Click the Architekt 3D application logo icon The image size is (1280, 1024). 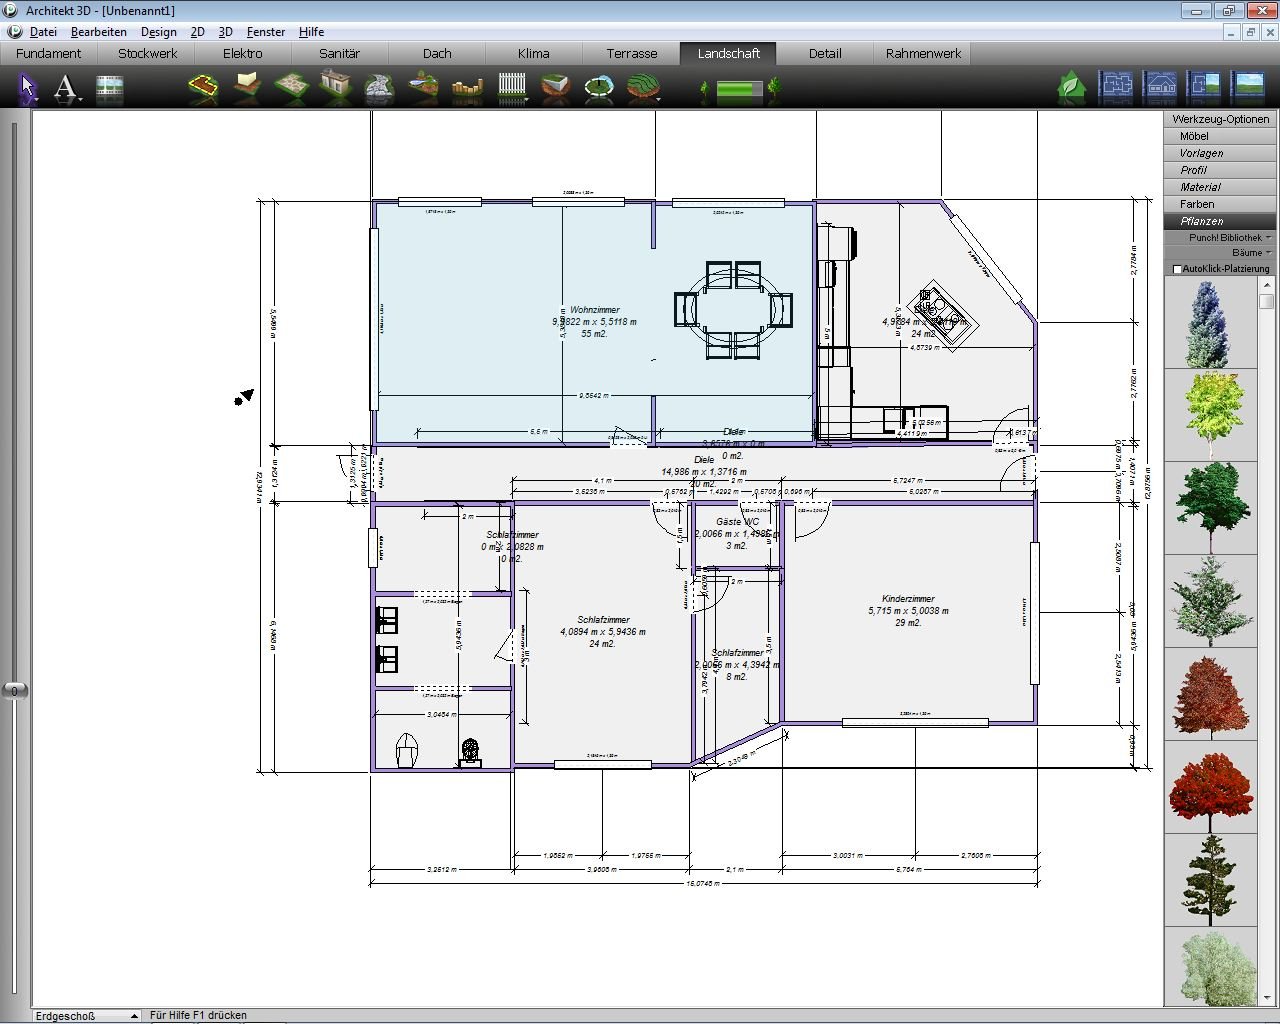(x=11, y=10)
